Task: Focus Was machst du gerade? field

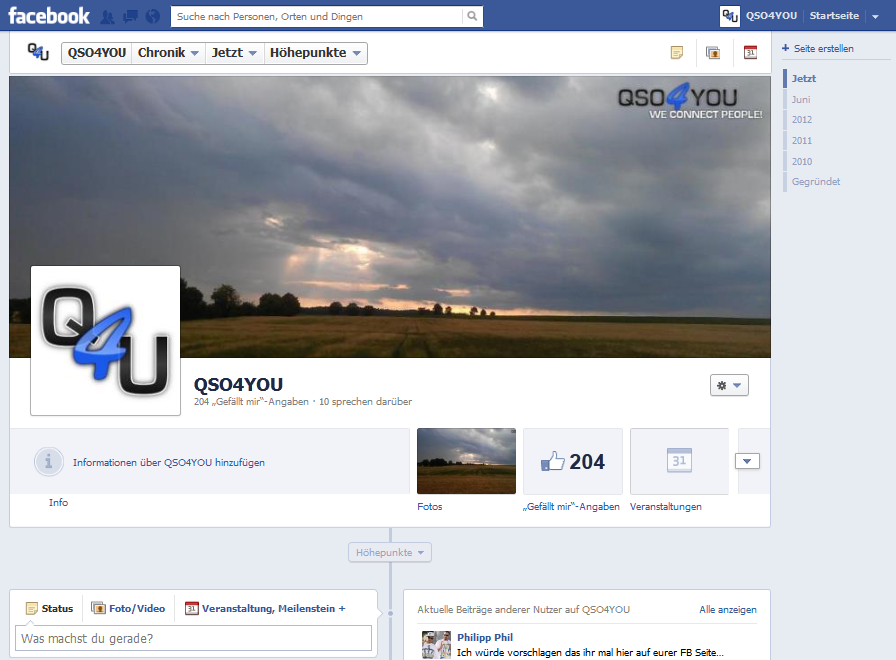Action: (x=193, y=638)
